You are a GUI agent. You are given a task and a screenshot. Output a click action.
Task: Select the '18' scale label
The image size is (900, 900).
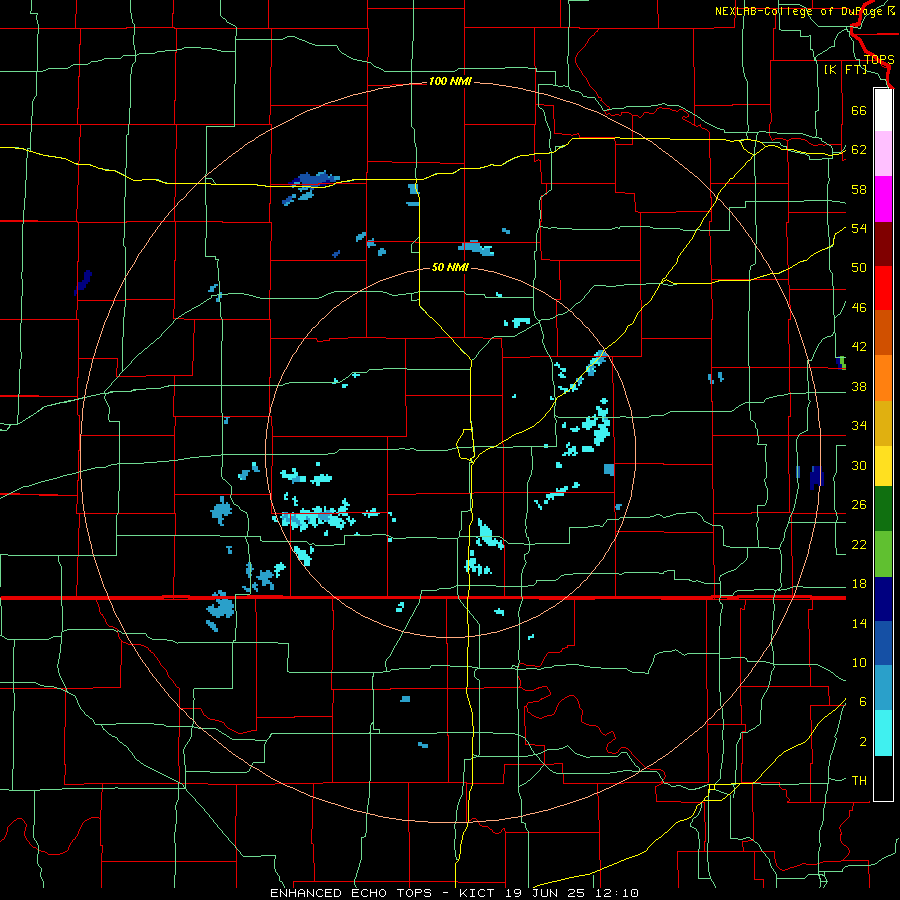pyautogui.click(x=859, y=584)
